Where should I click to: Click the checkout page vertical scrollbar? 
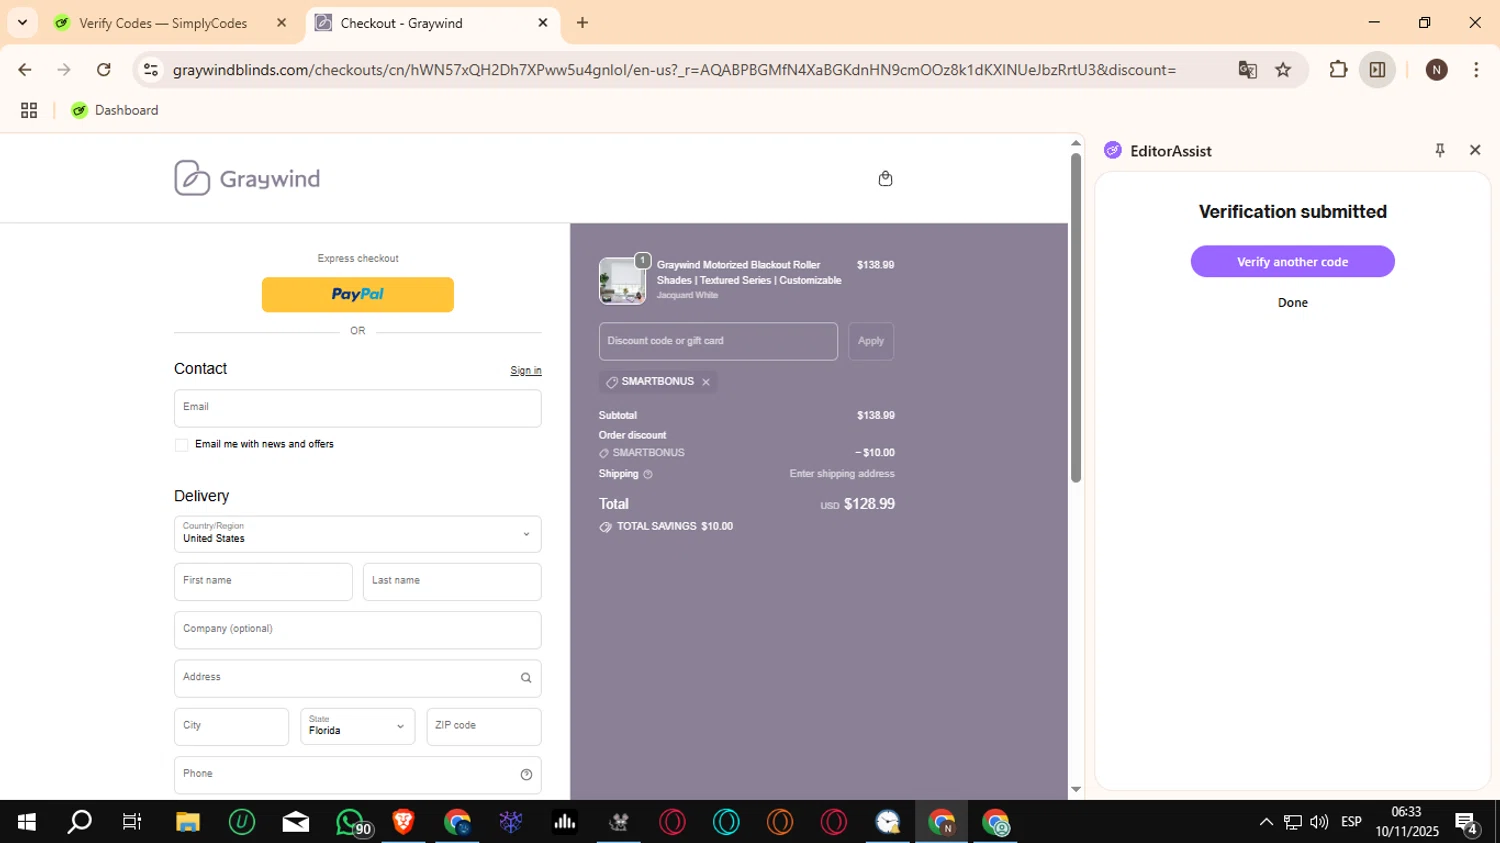point(1076,318)
